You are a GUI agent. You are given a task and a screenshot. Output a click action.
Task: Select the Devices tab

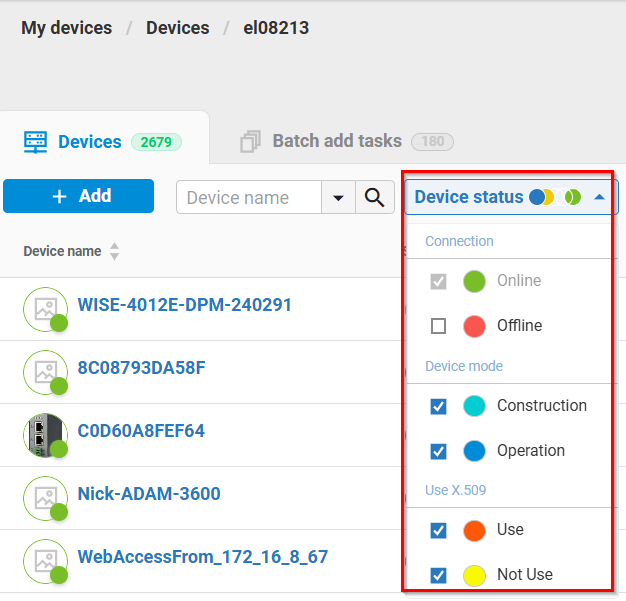[89, 142]
